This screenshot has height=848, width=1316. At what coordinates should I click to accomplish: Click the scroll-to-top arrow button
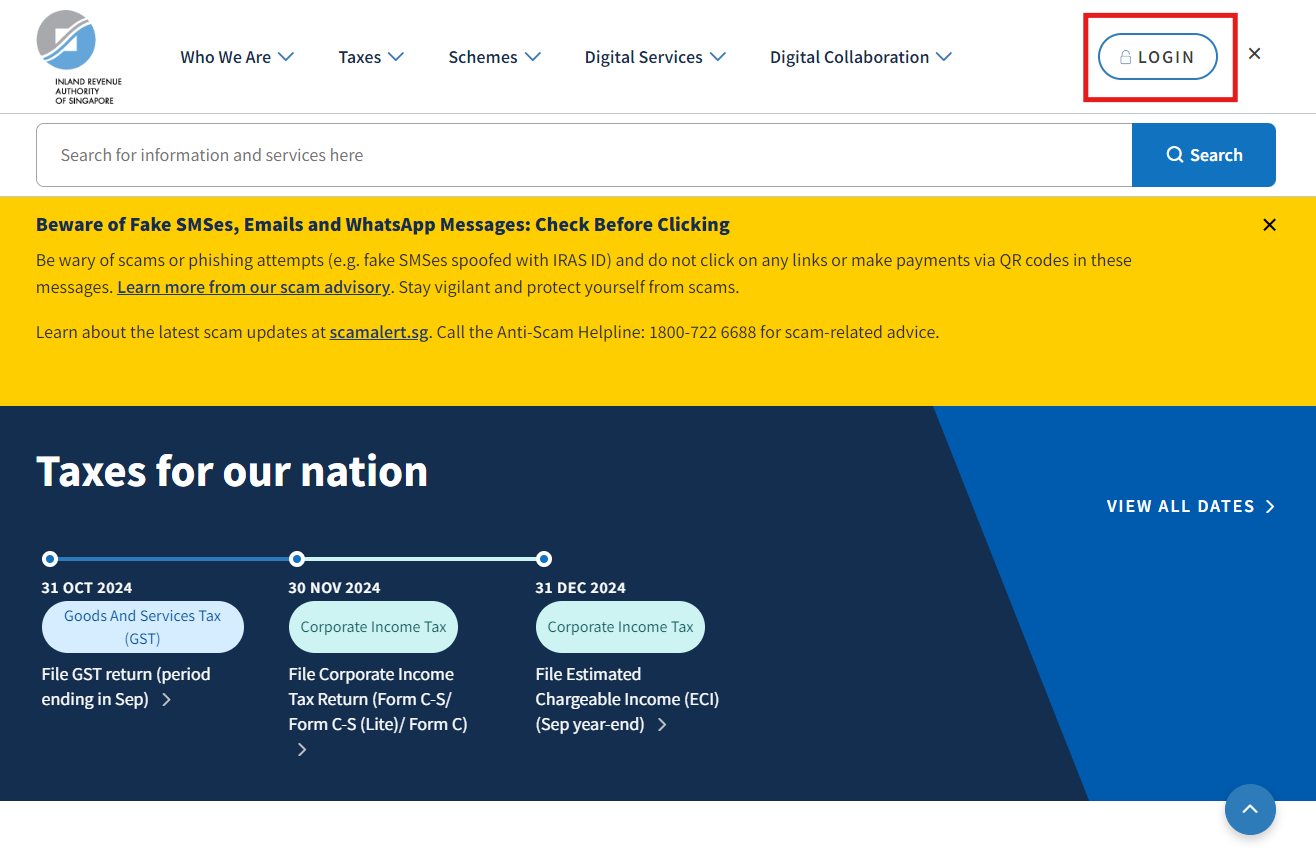[1250, 809]
